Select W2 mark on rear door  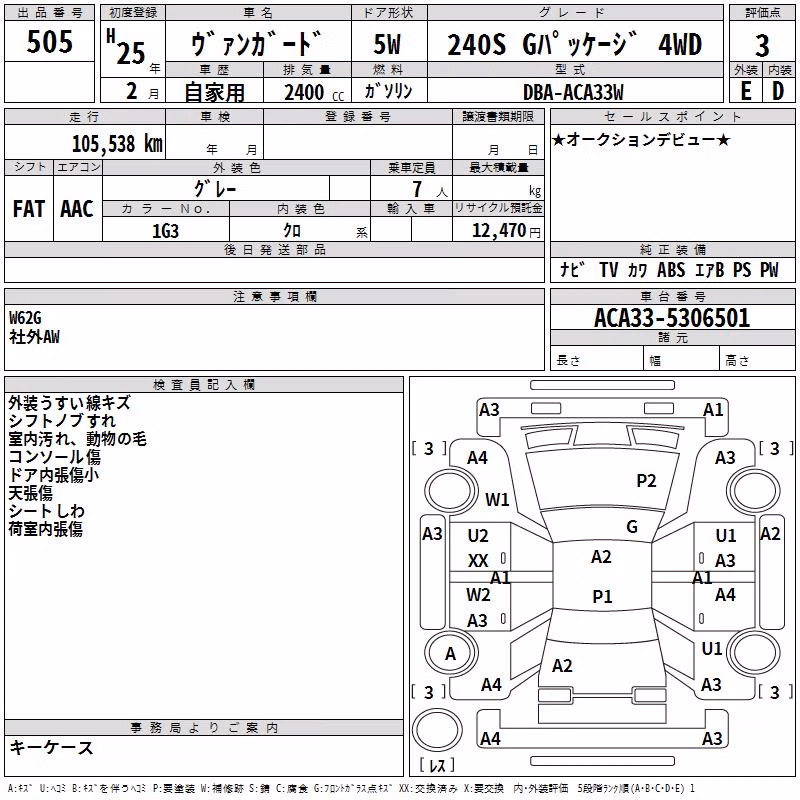[478, 595]
